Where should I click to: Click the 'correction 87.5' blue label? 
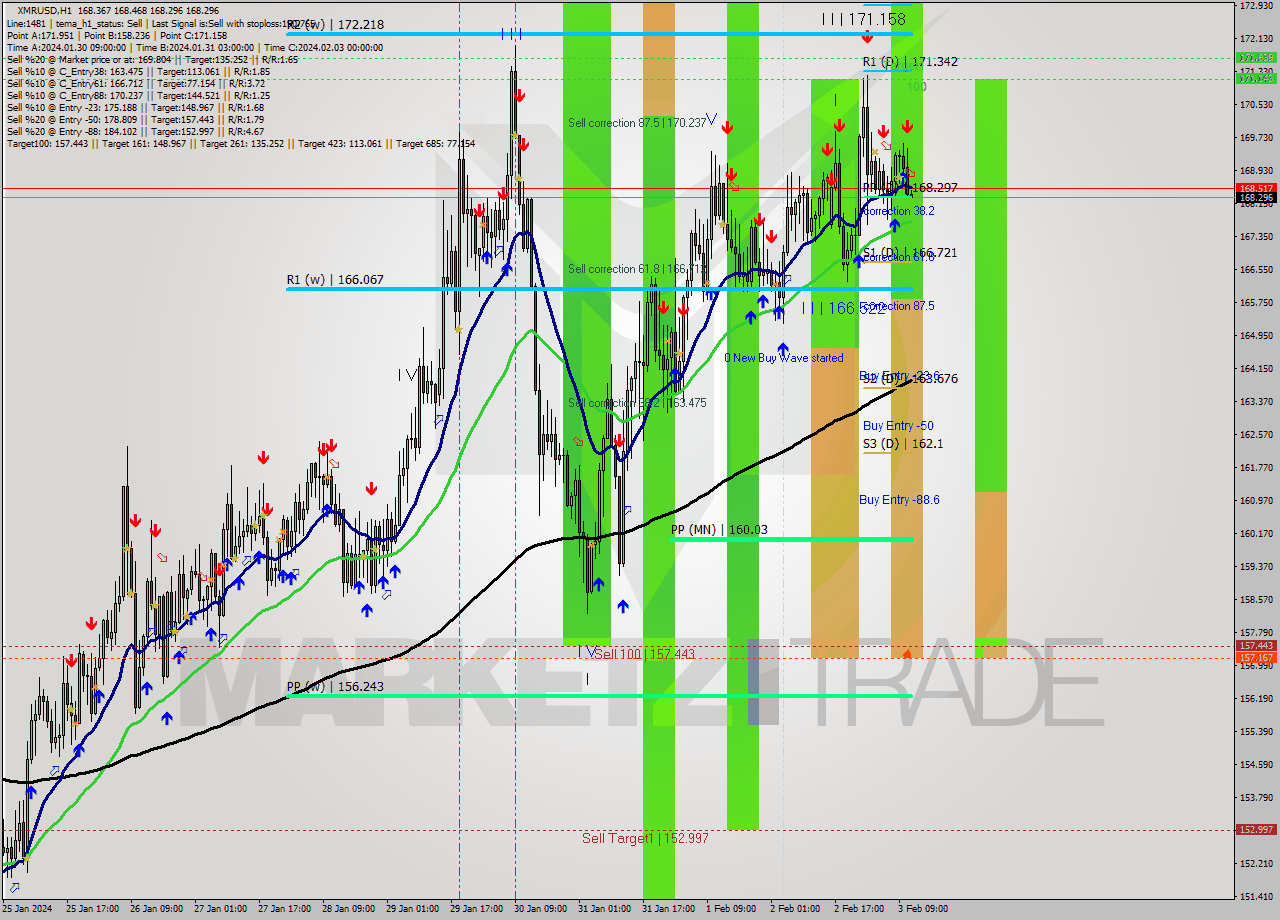(x=898, y=306)
